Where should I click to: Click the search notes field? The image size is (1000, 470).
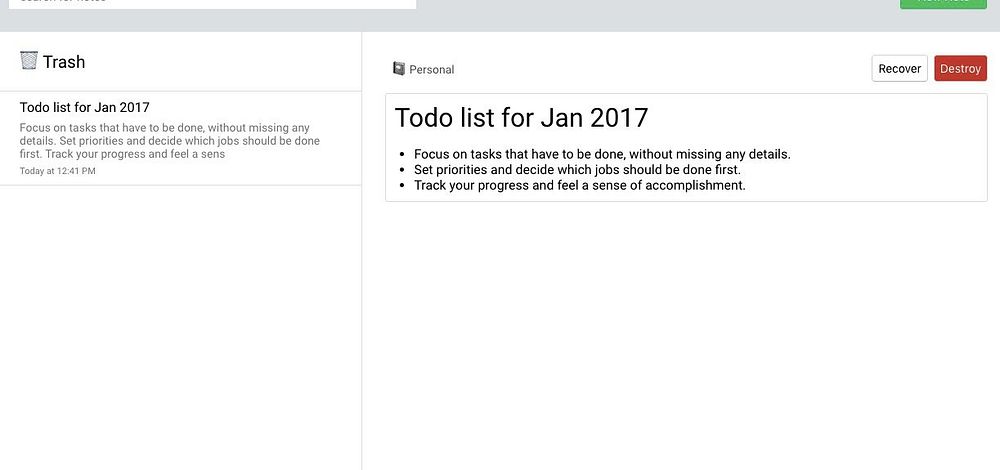tap(212, 3)
